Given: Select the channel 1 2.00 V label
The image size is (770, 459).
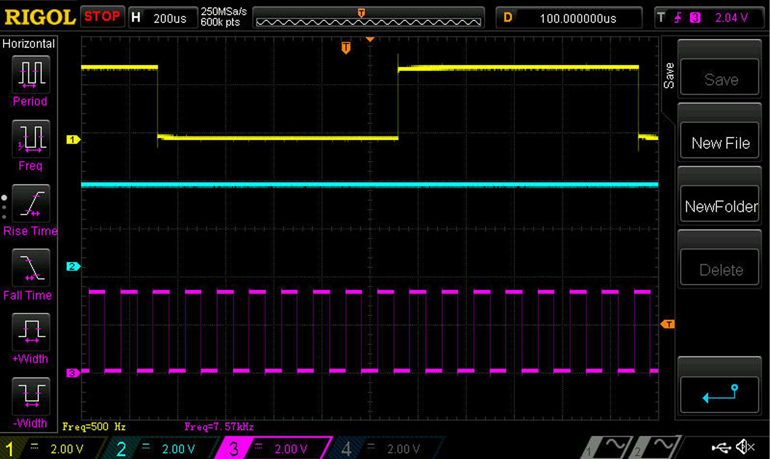Looking at the screenshot, I should [67, 449].
